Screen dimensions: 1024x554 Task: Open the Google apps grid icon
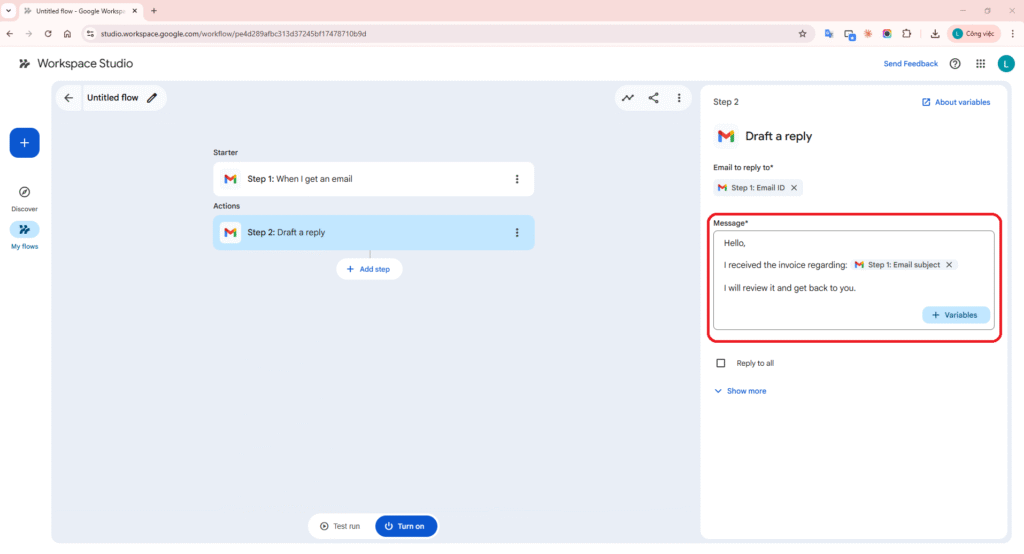pyautogui.click(x=980, y=64)
